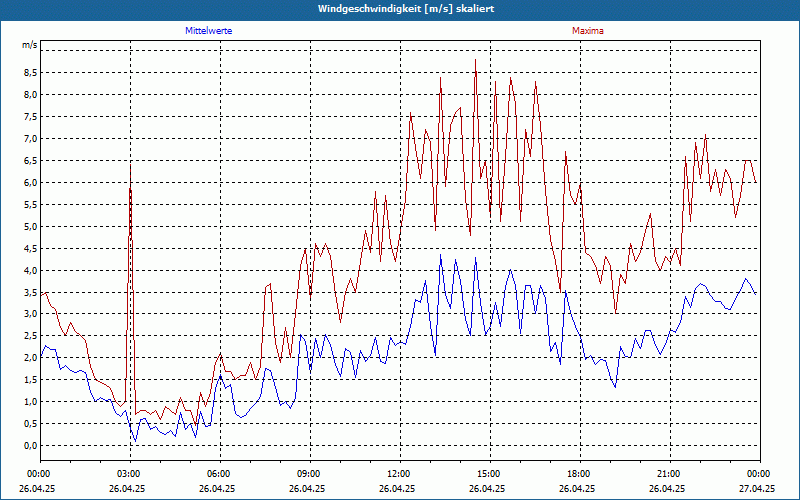
Task: Click the 21:00 time label
Action: click(670, 474)
